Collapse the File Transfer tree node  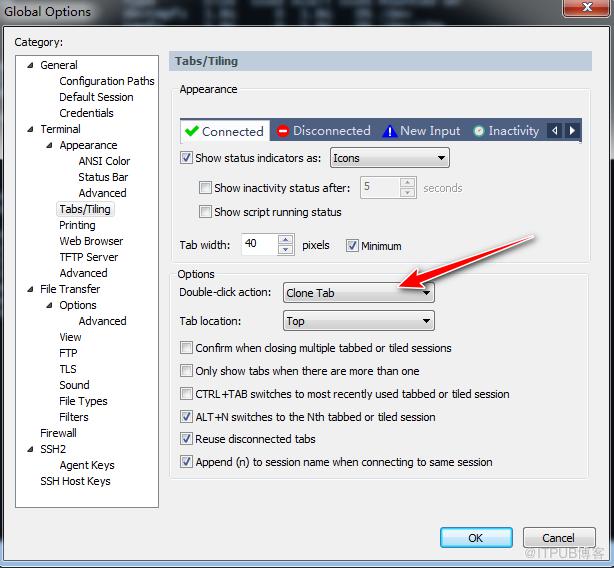coord(30,289)
